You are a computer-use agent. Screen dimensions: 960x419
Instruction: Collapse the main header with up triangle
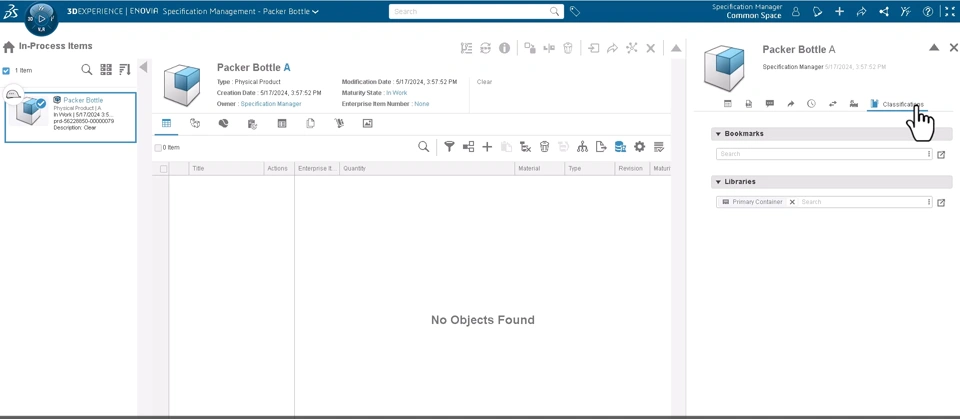click(x=676, y=48)
